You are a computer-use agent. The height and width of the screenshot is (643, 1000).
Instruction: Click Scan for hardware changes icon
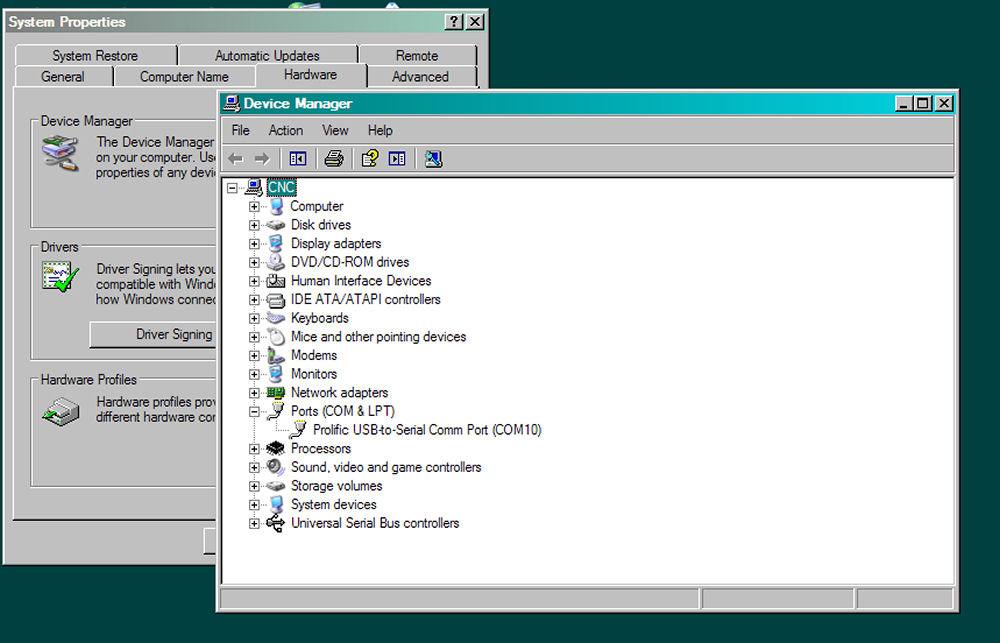(x=433, y=158)
